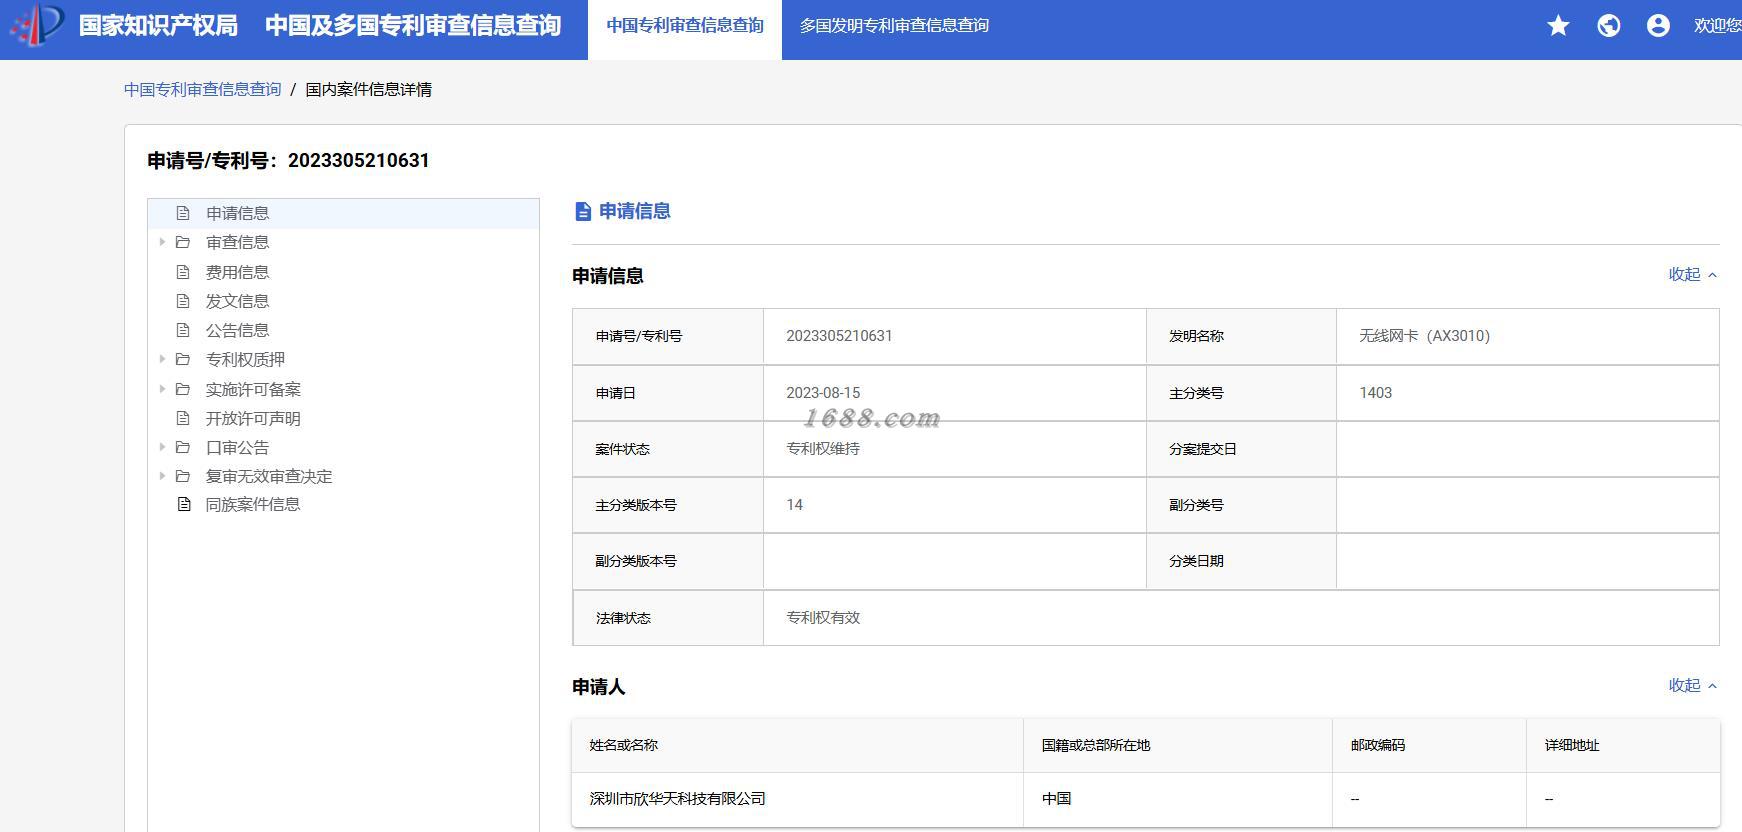Switch to 多国发明专利审查信息查询 tab
Viewport: 1742px width, 832px height.
[x=894, y=26]
